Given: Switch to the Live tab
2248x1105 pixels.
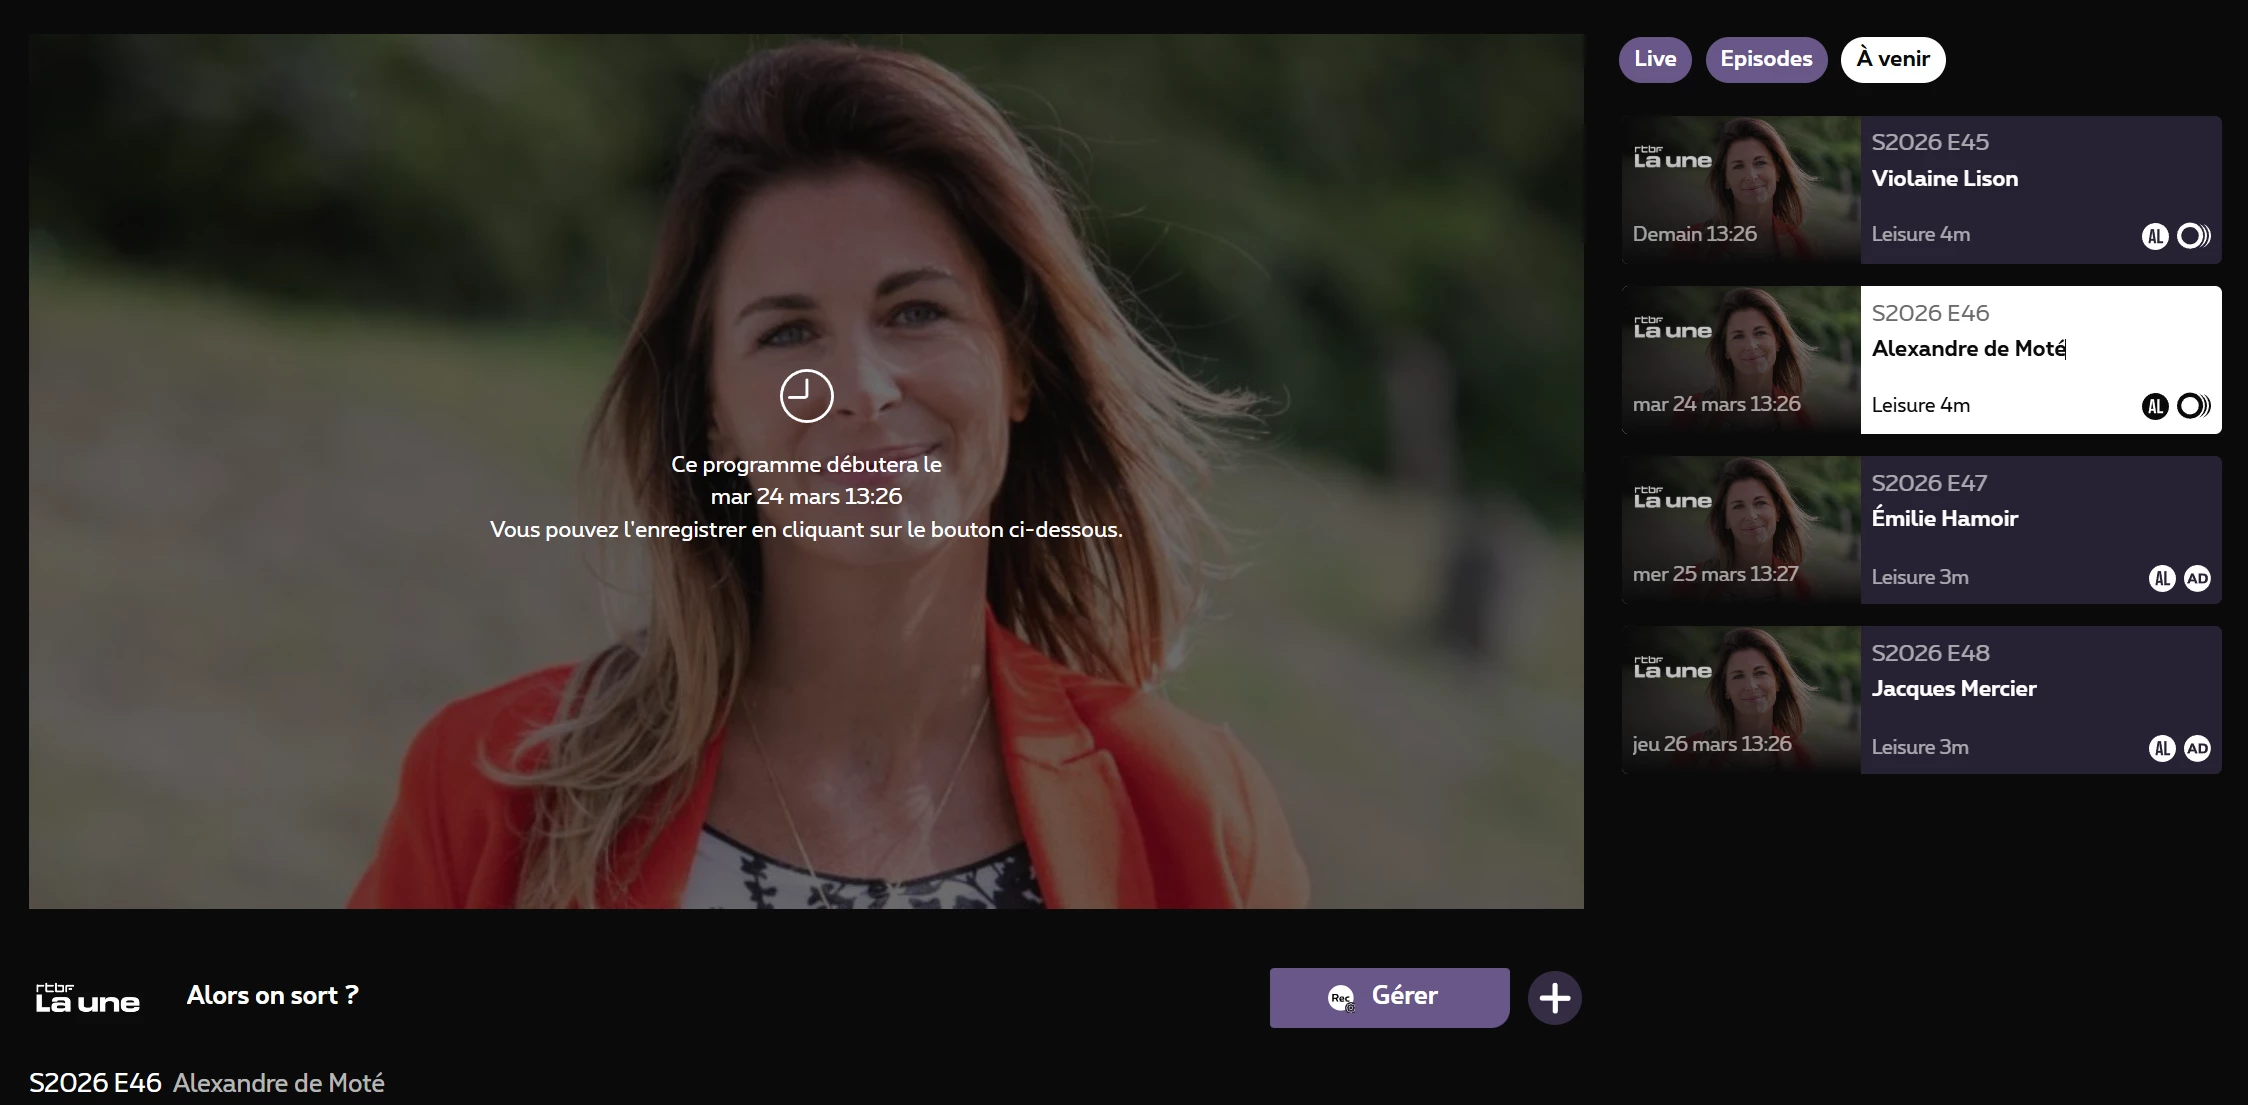Looking at the screenshot, I should point(1654,59).
